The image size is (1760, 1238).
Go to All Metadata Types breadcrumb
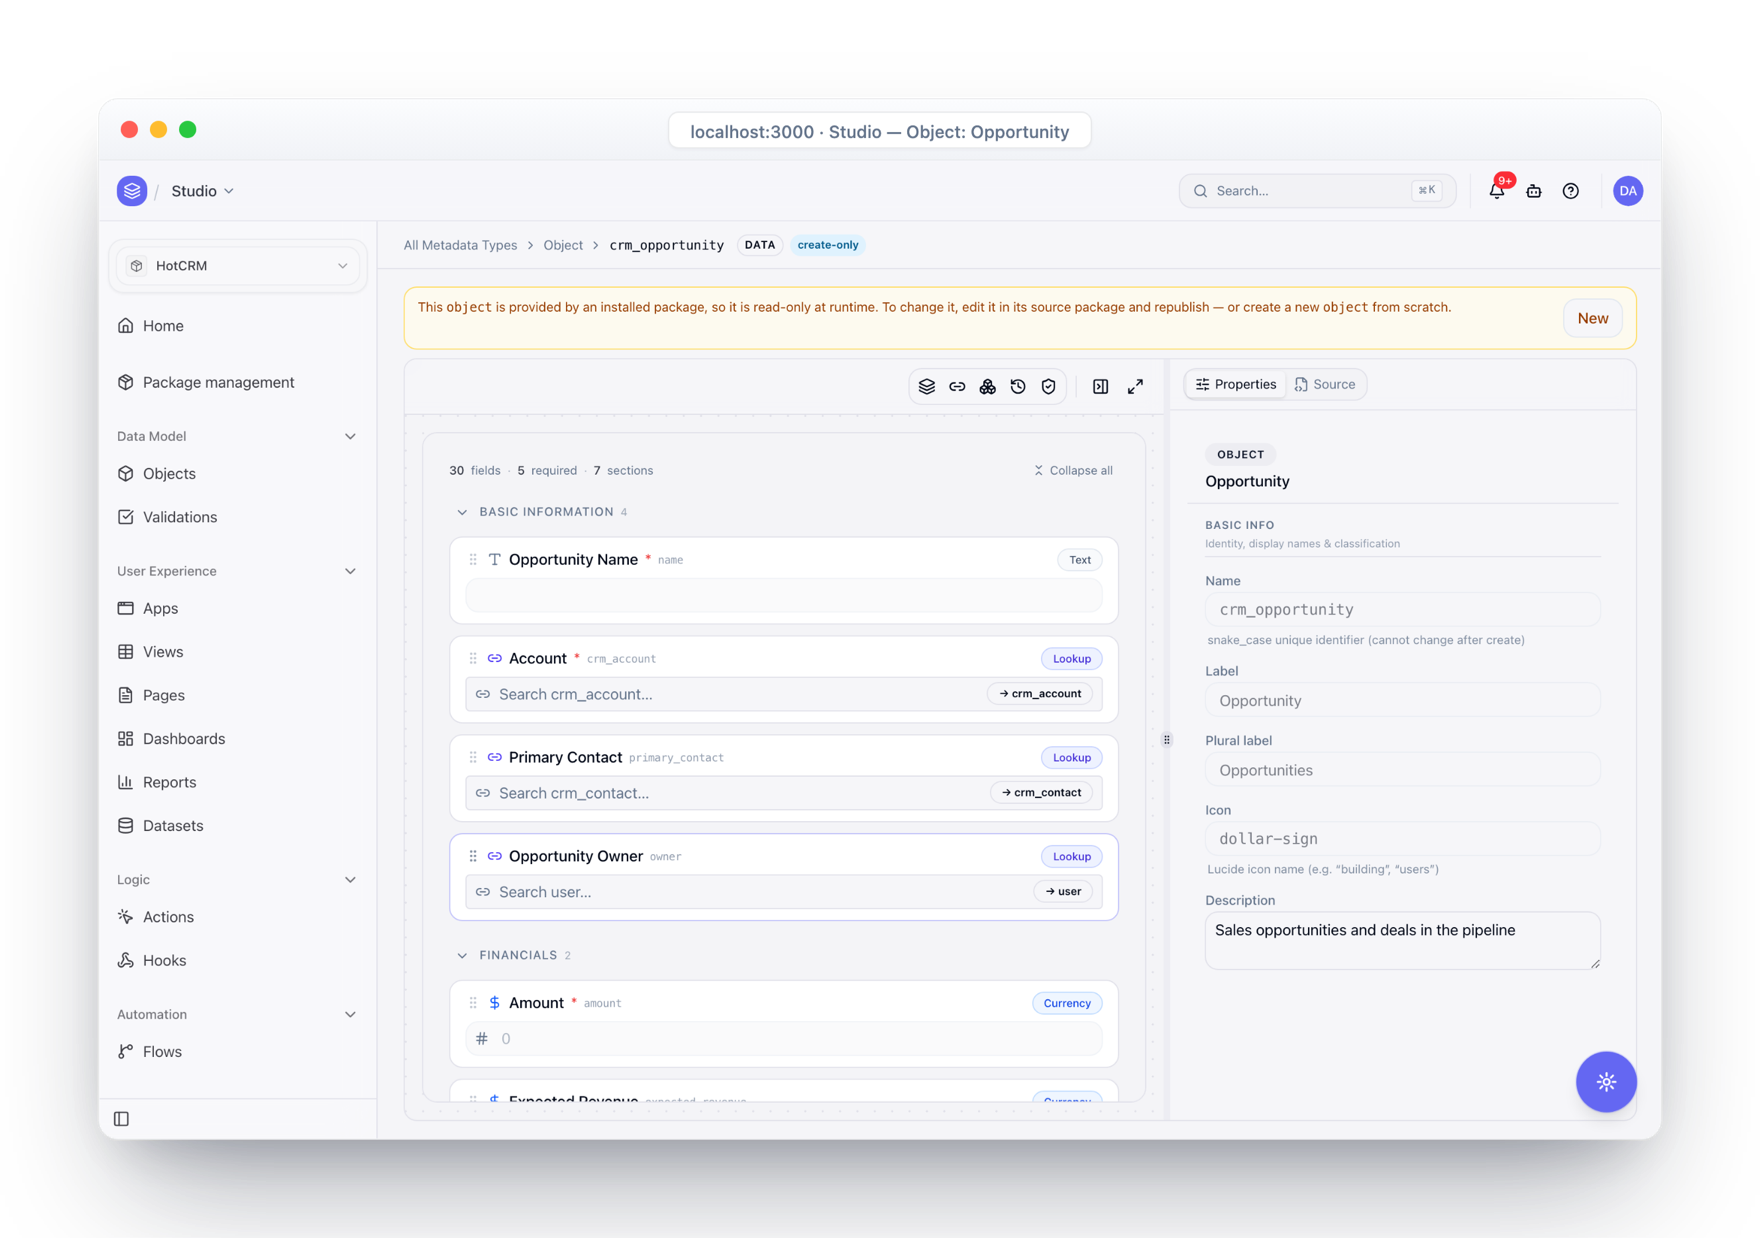pyautogui.click(x=460, y=245)
